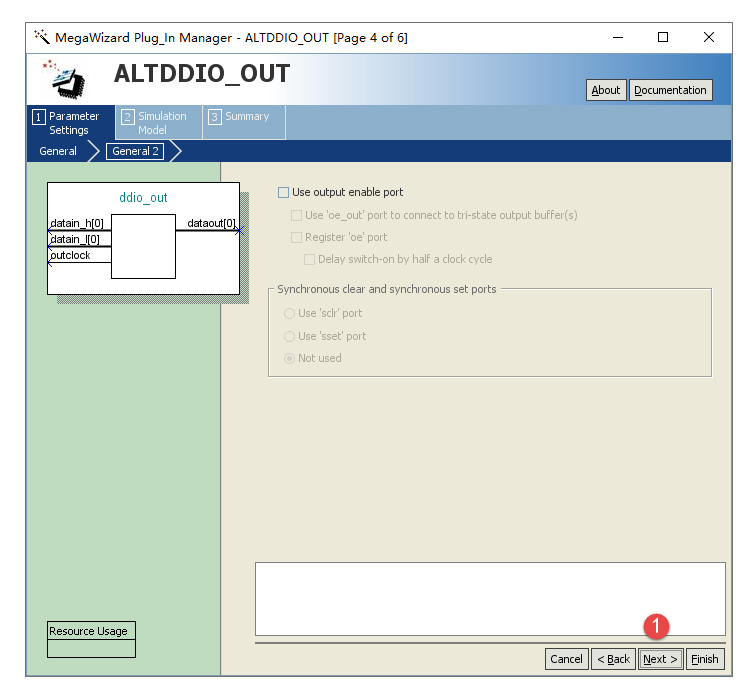Click the MegaWizard chip logo icon
Screen dimensions: 754x698
65,79
